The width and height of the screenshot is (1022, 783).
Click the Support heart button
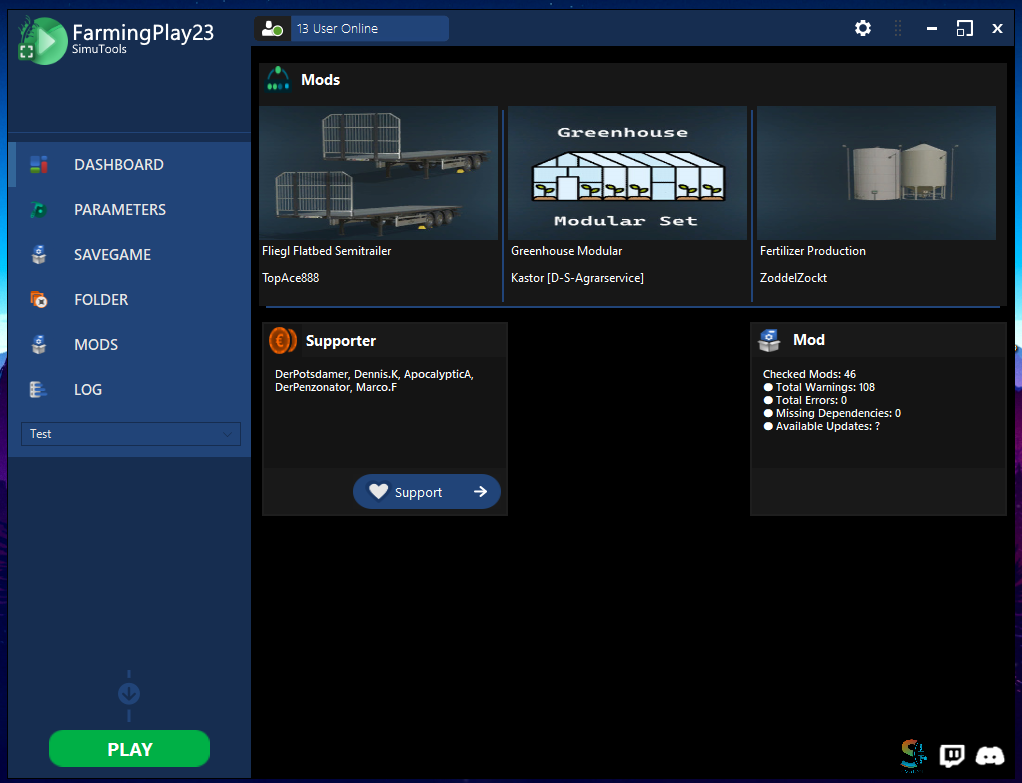[427, 492]
